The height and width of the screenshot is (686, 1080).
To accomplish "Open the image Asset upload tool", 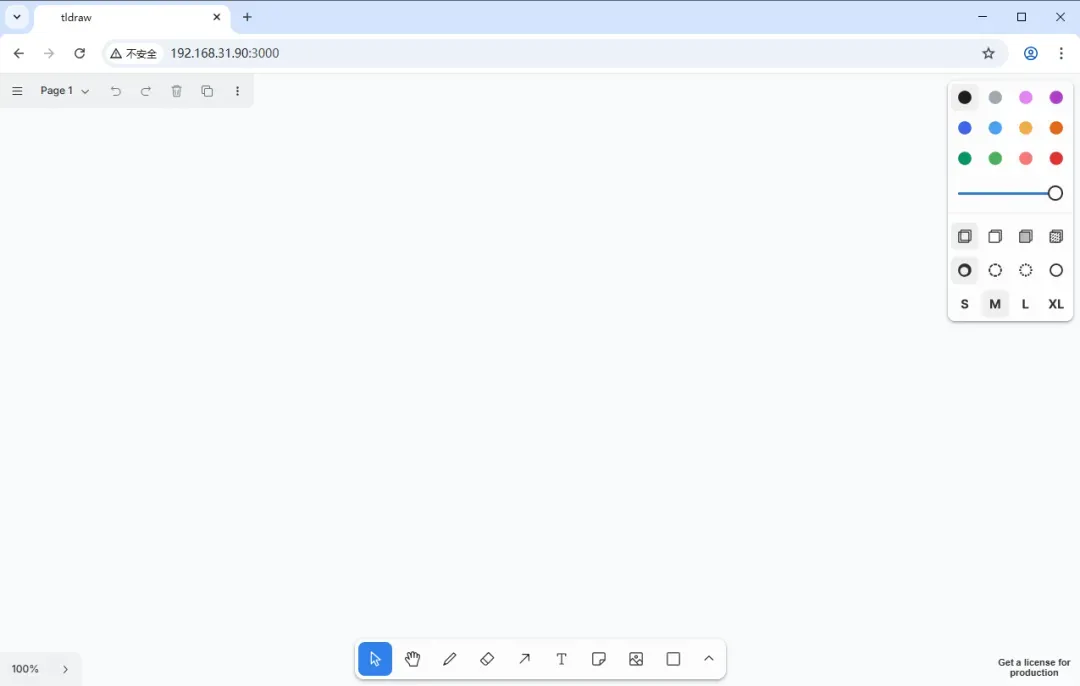I will pos(636,659).
